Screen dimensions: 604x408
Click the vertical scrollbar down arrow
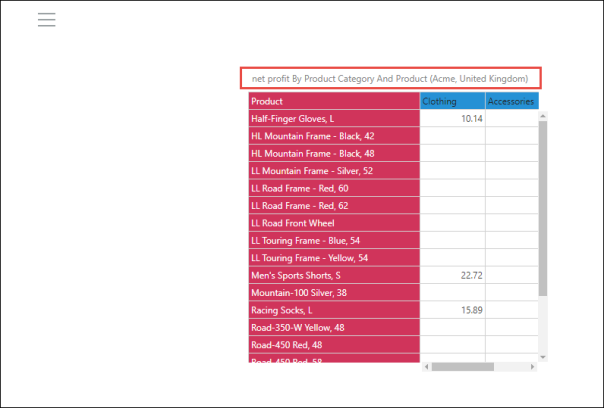(543, 356)
